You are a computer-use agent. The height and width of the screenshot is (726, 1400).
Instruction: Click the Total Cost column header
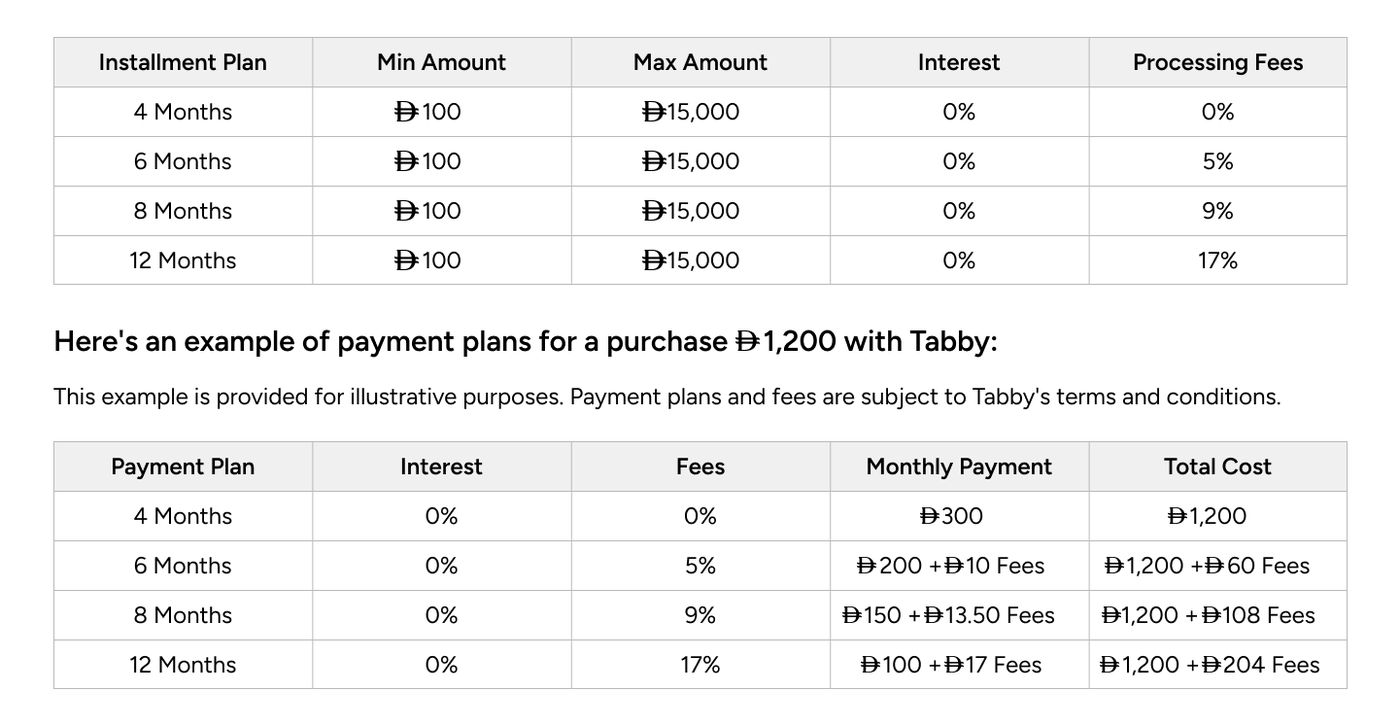tap(1217, 467)
